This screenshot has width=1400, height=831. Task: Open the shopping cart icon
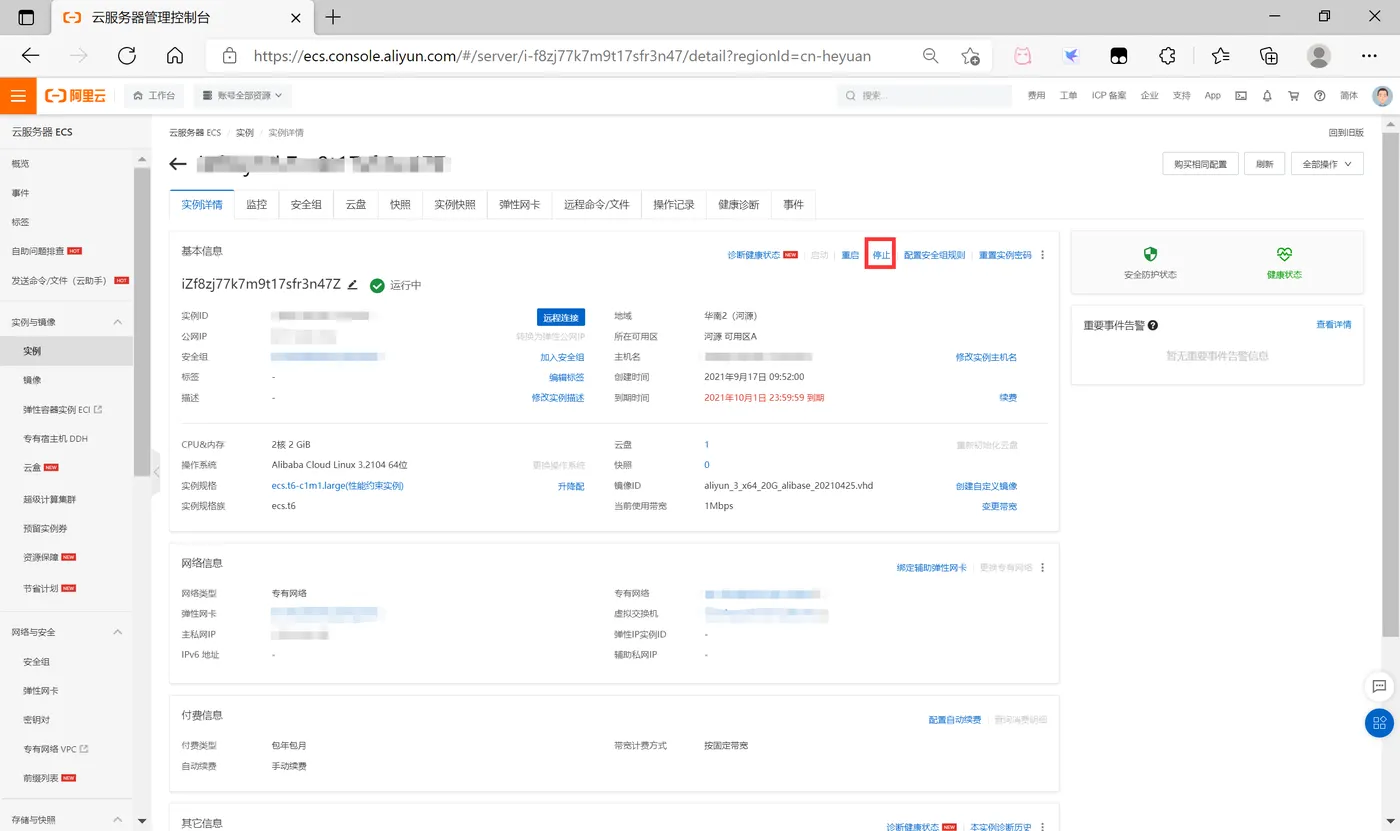coord(1293,96)
